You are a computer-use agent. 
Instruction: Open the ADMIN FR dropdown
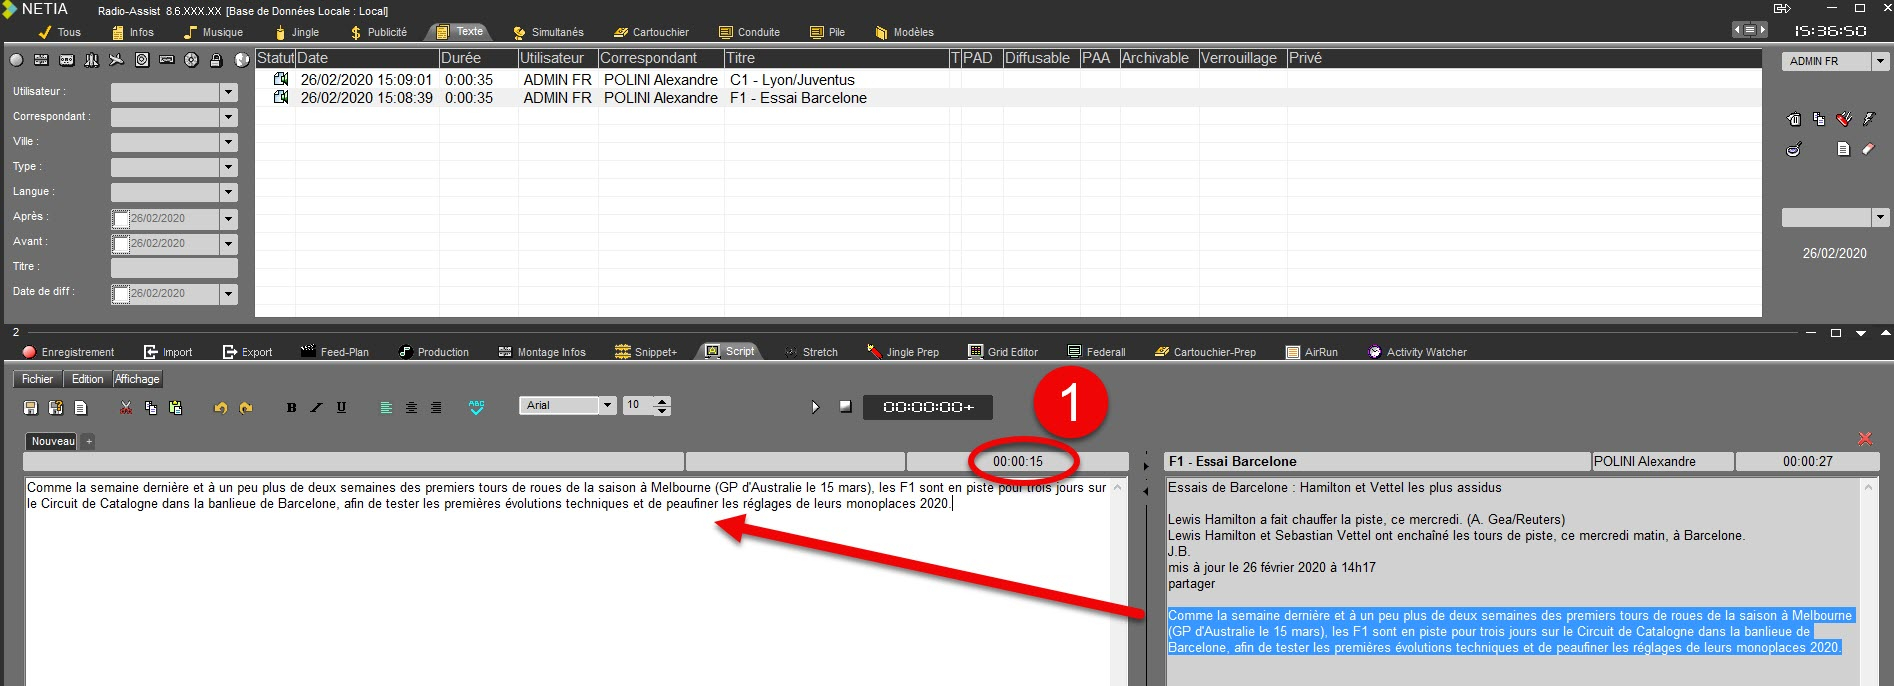coord(1880,61)
